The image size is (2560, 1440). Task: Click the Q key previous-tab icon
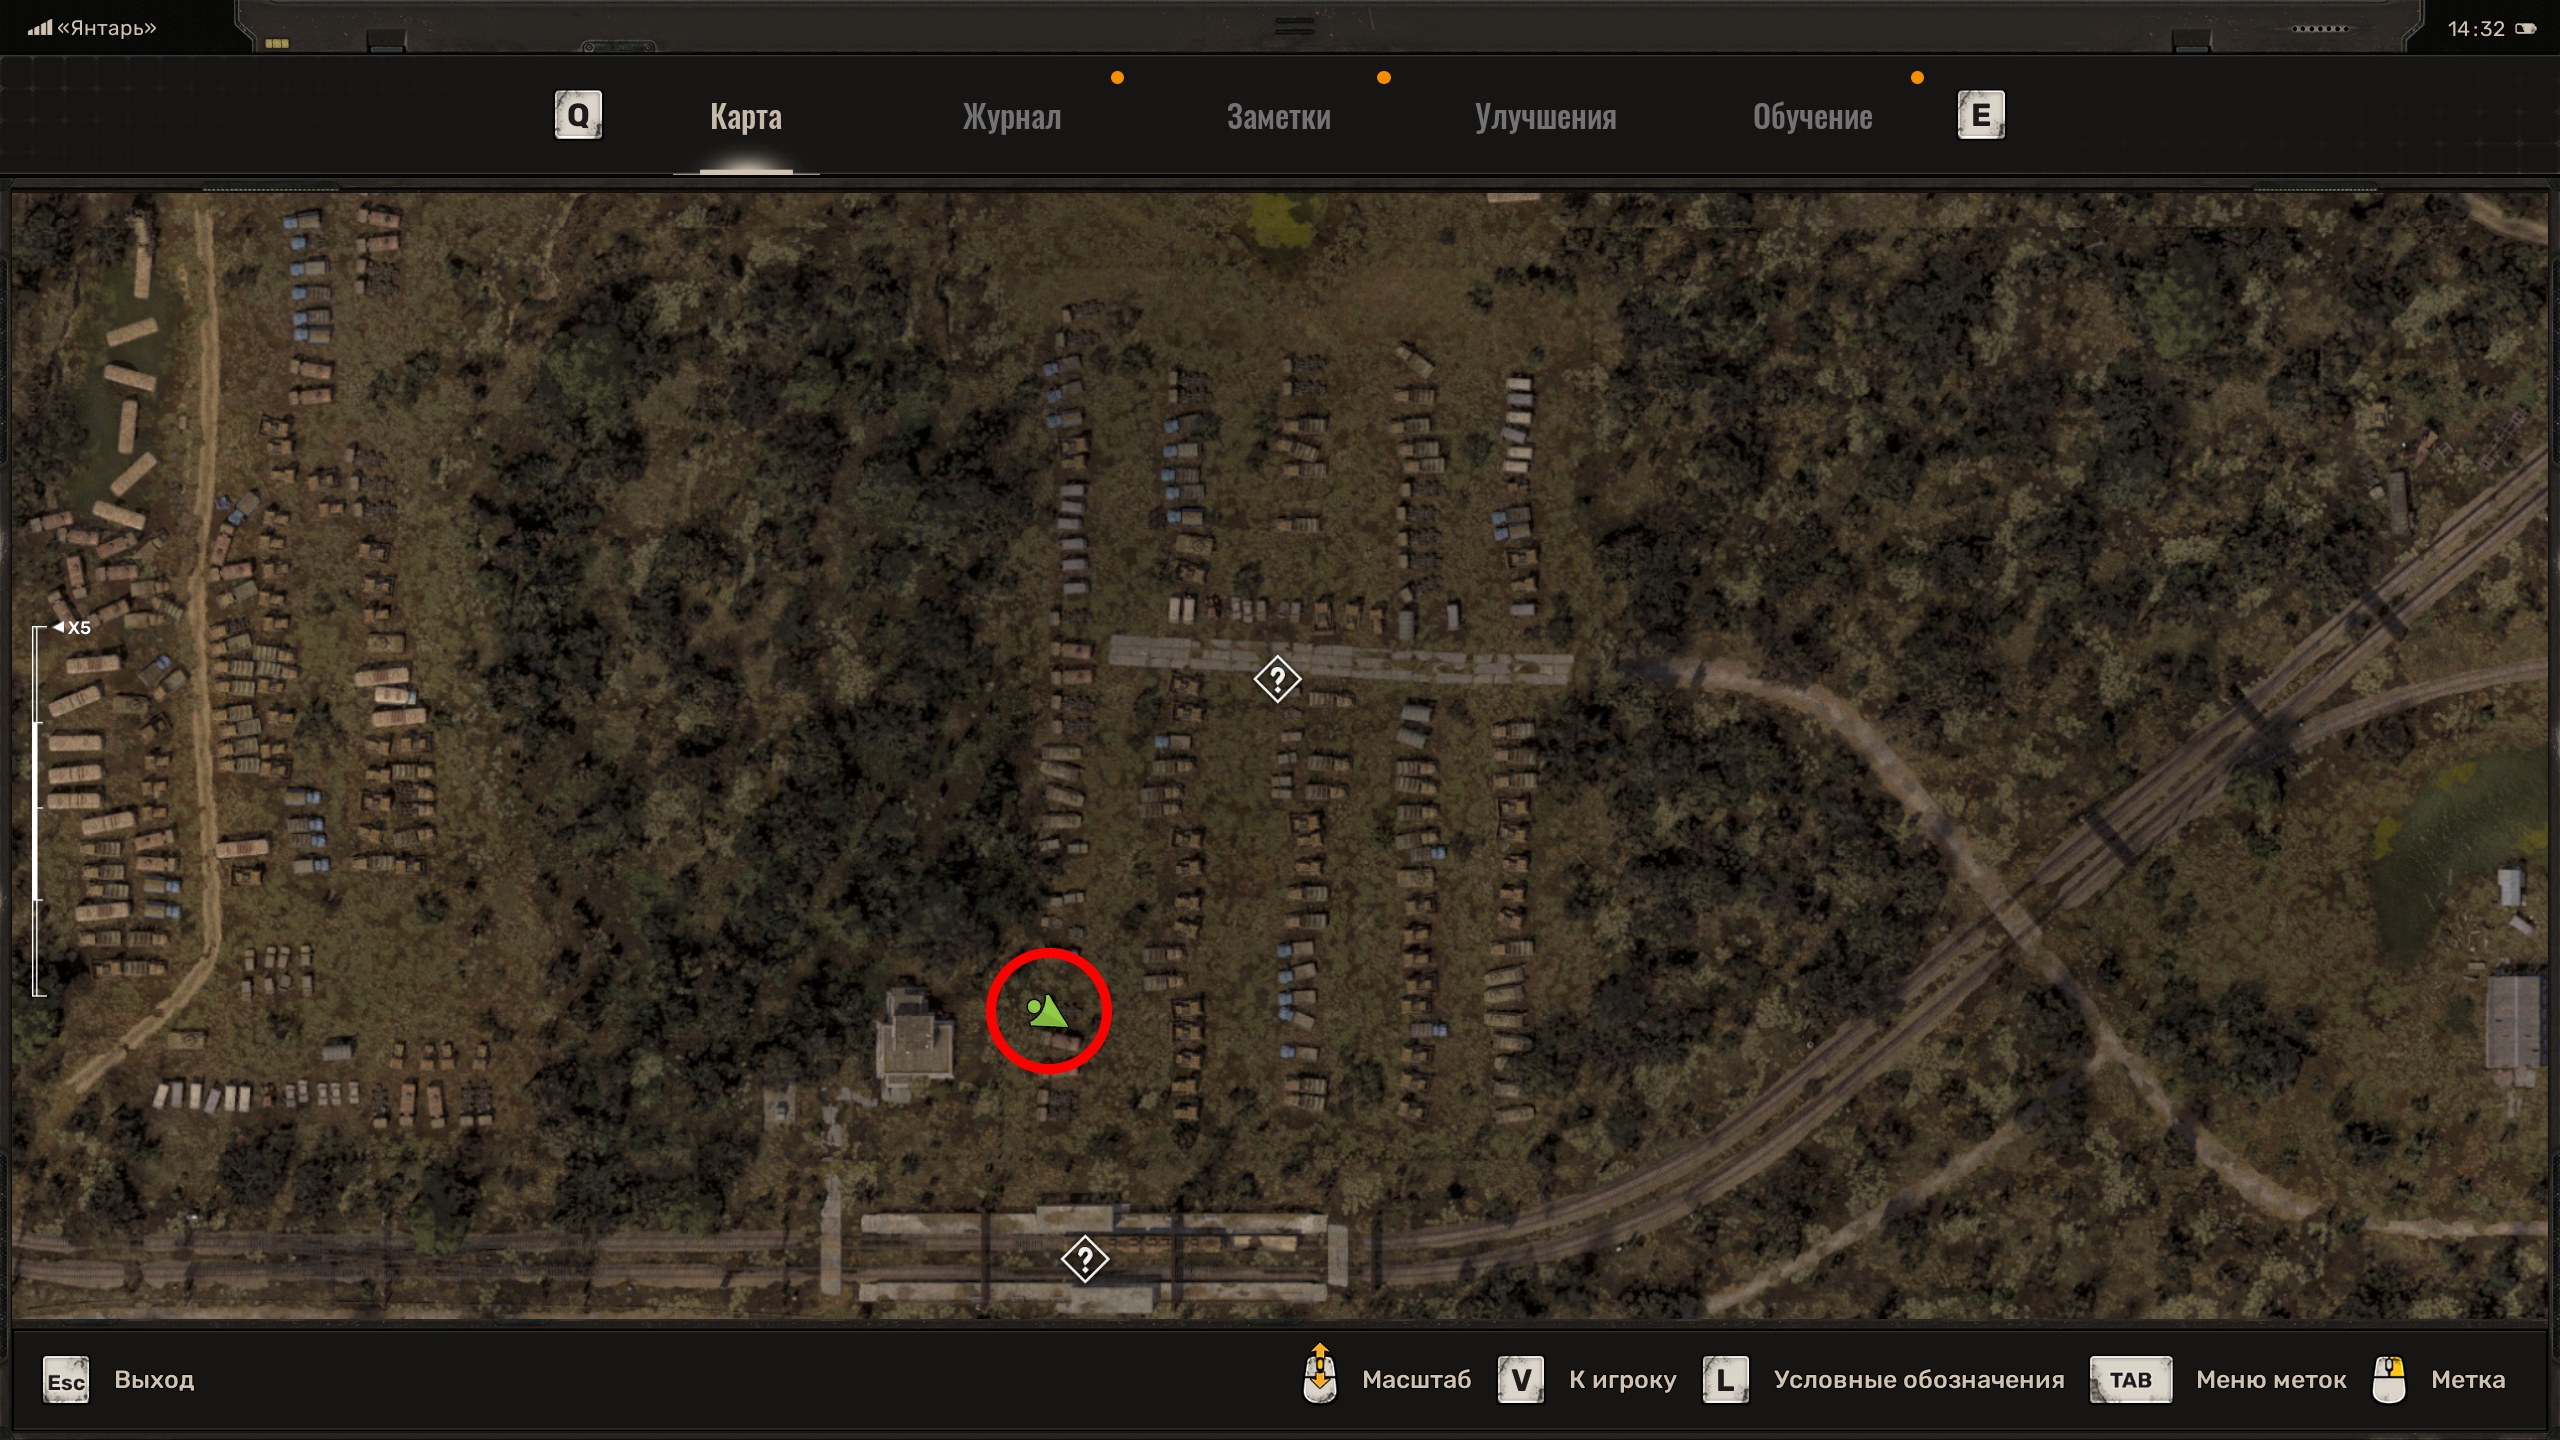click(x=578, y=116)
